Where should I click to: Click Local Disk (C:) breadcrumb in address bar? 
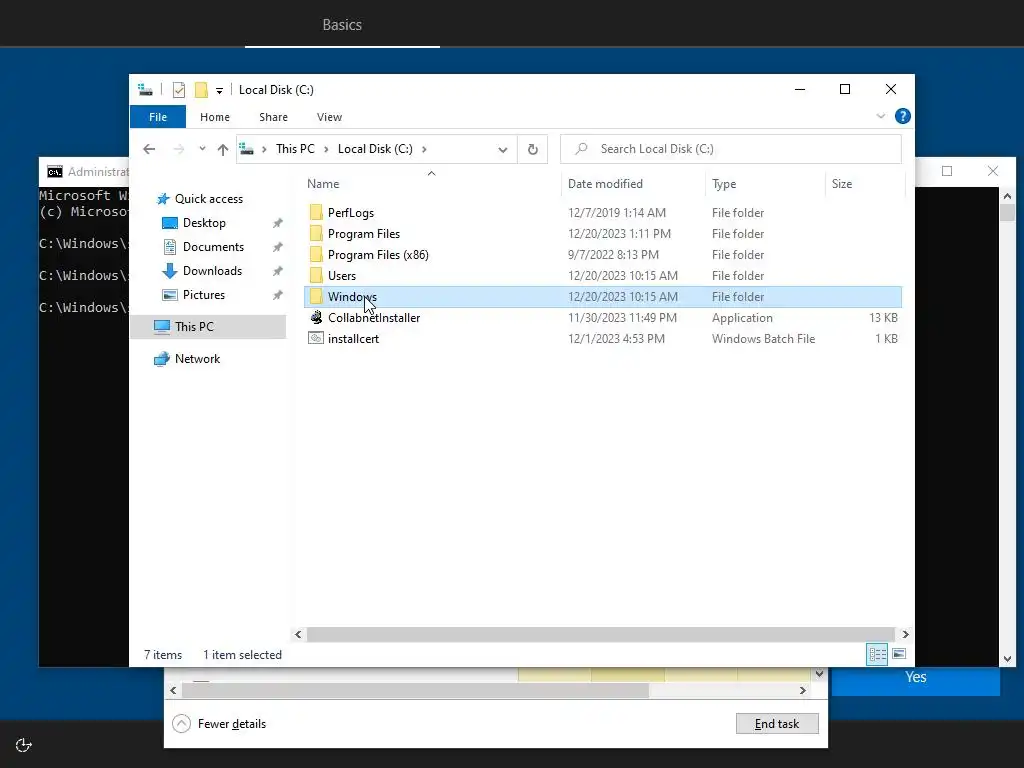375,149
